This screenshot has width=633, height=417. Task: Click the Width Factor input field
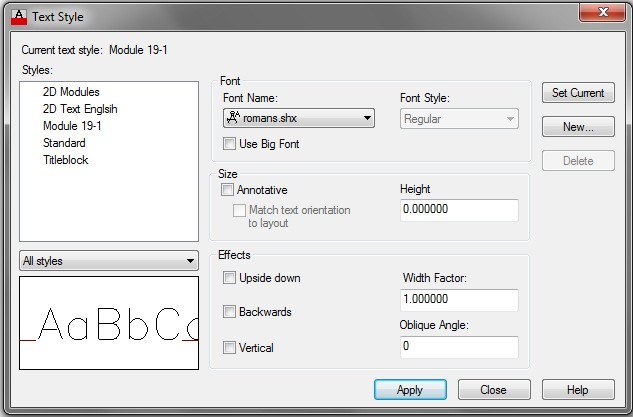(x=459, y=300)
